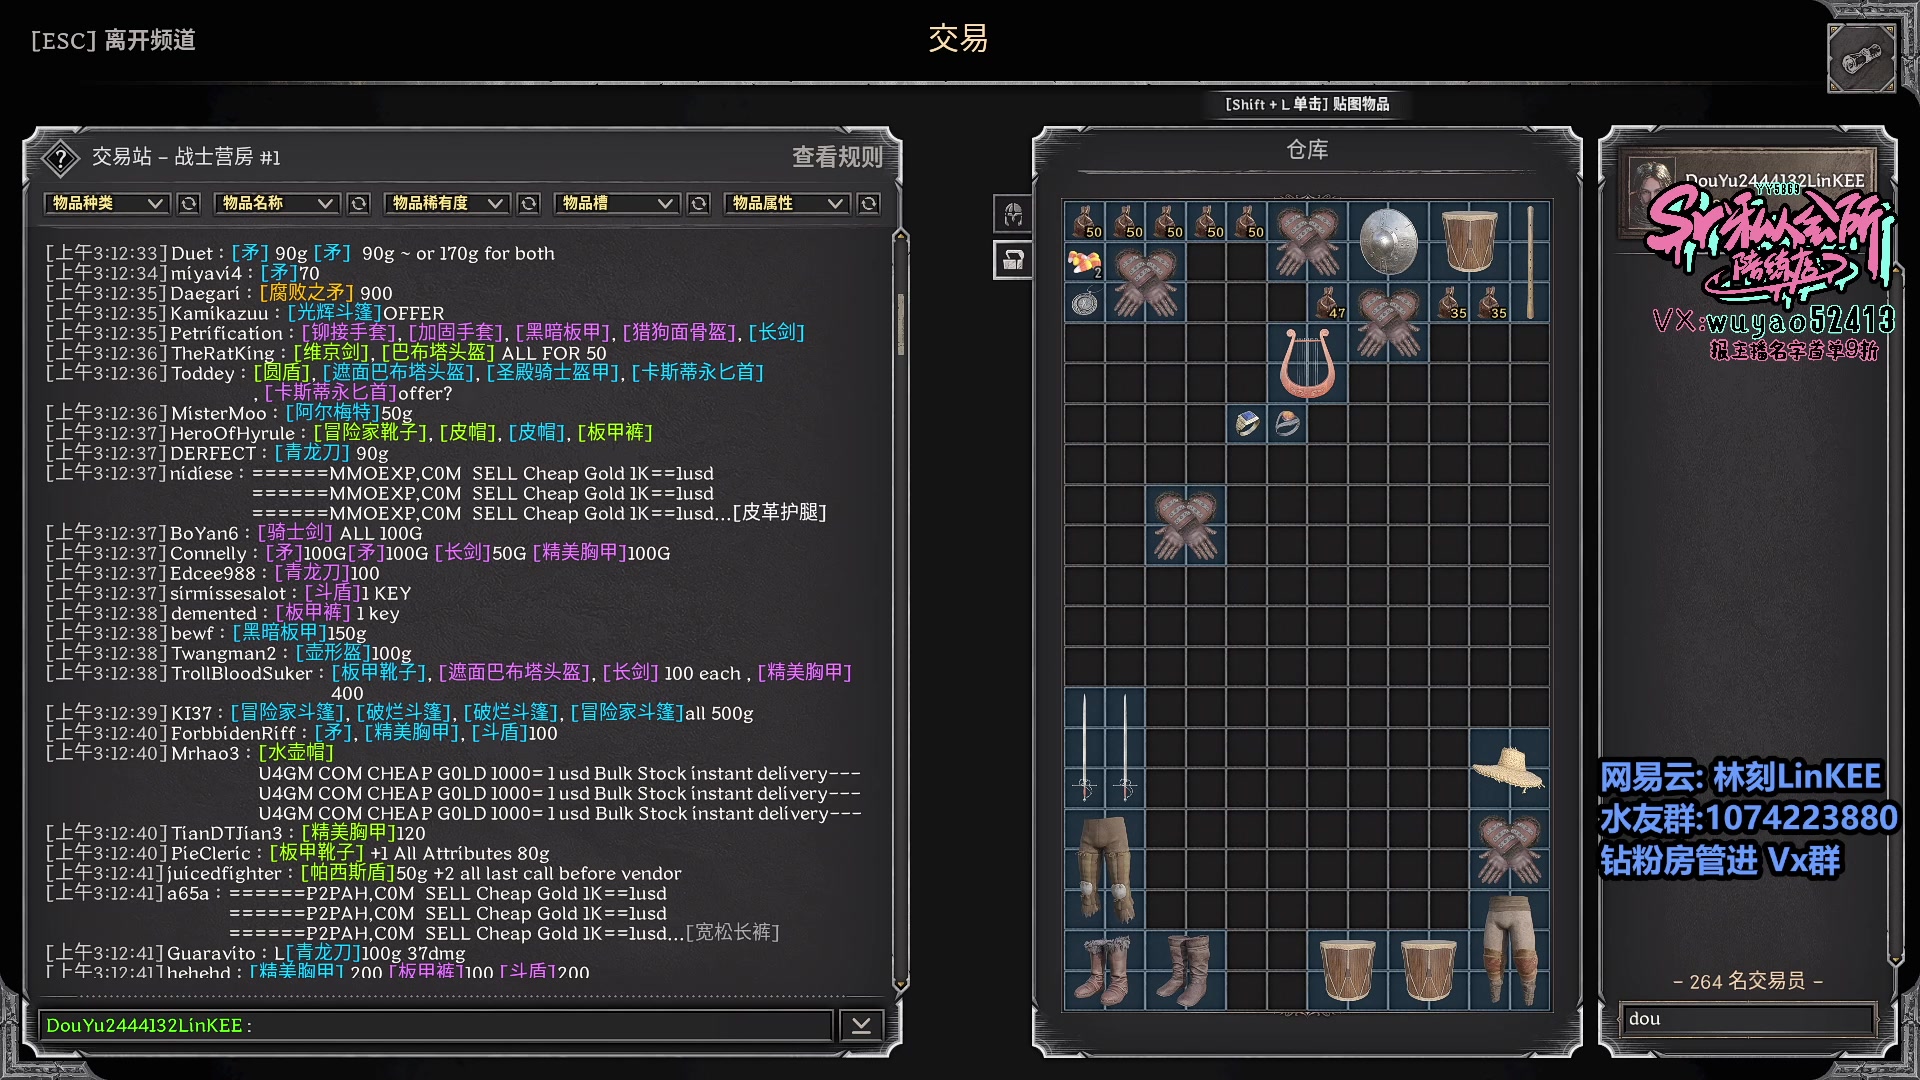Open the 物品稀有度 rarity dropdown
1920x1080 pixels.
coord(446,203)
